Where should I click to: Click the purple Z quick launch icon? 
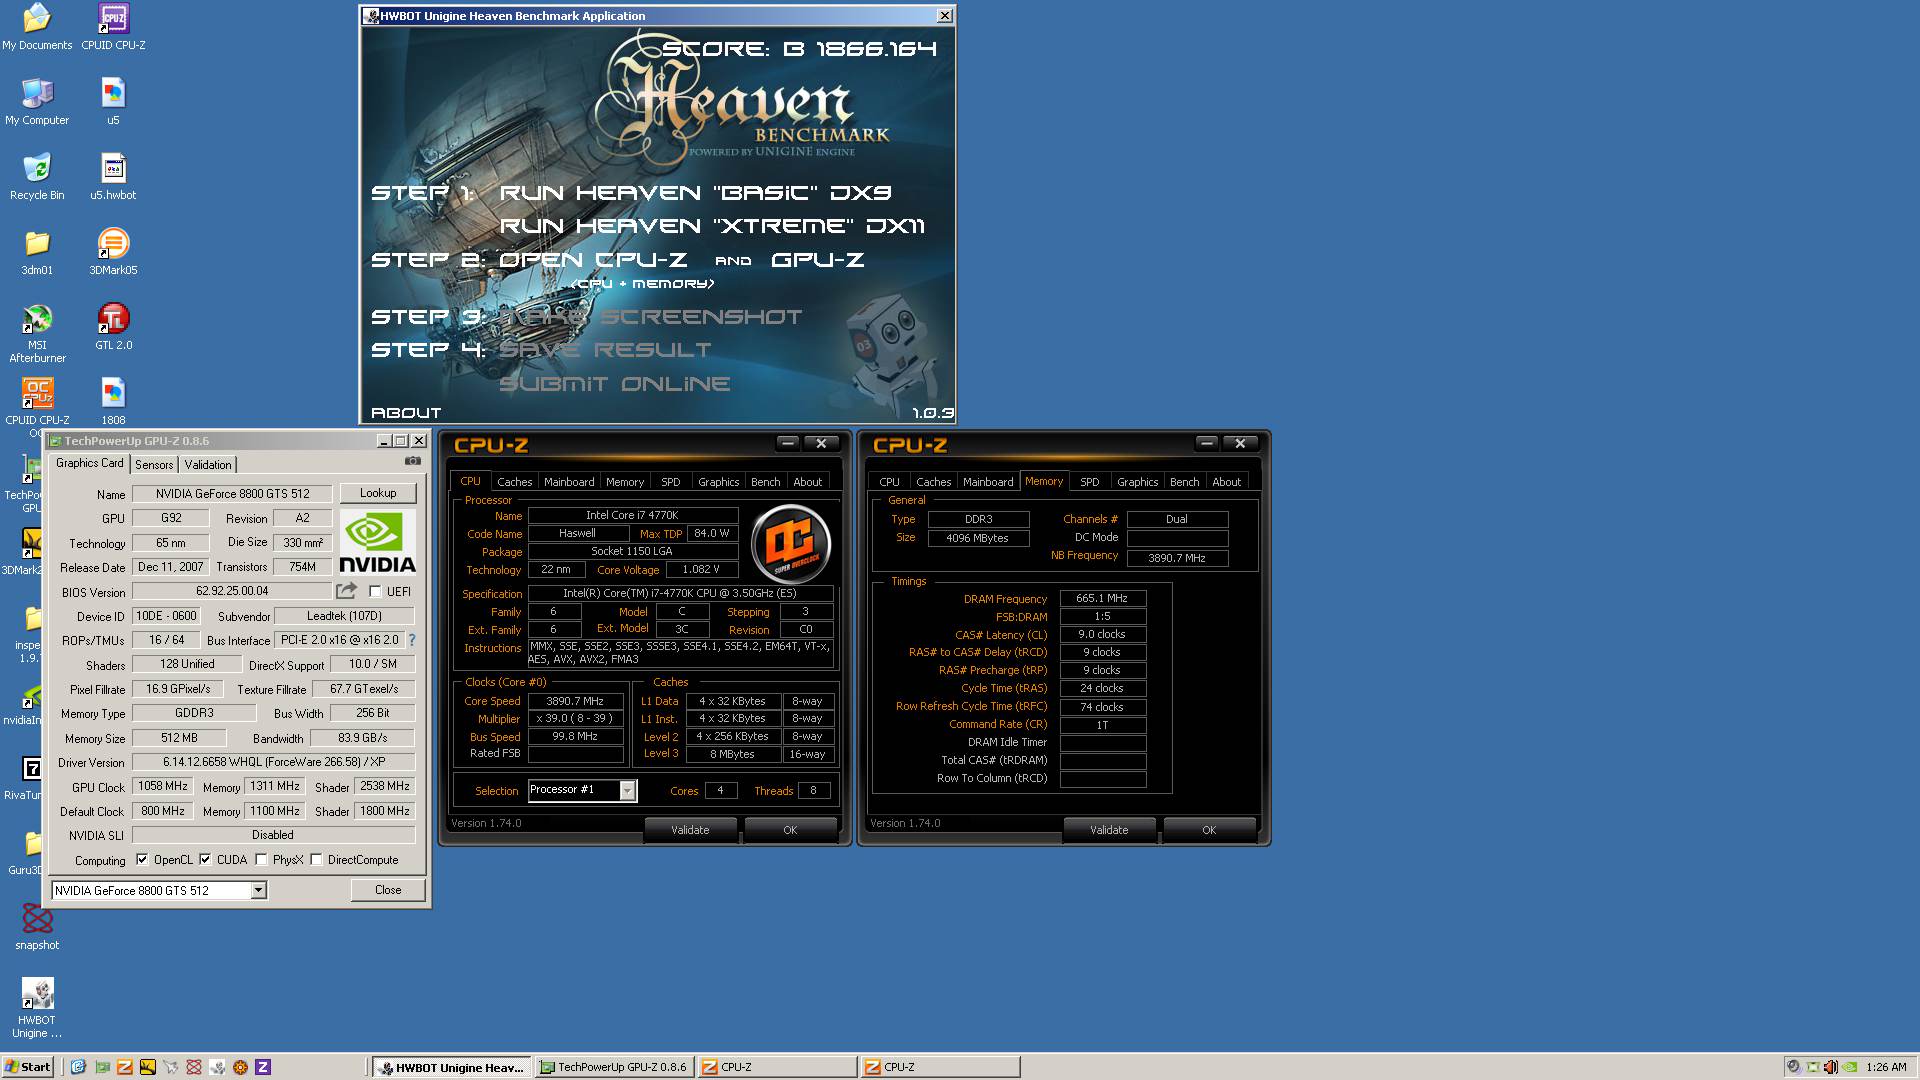[263, 1067]
